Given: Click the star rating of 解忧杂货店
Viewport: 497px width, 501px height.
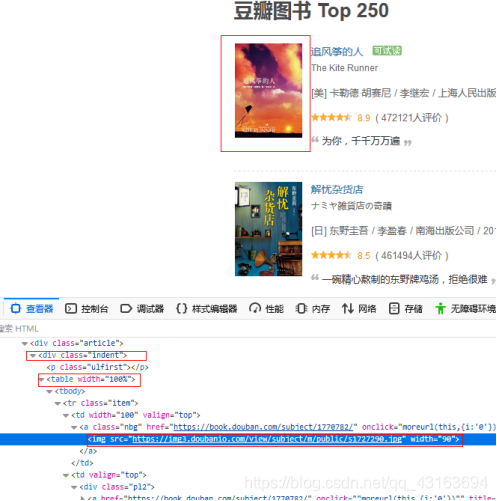Looking at the screenshot, I should 331,255.
